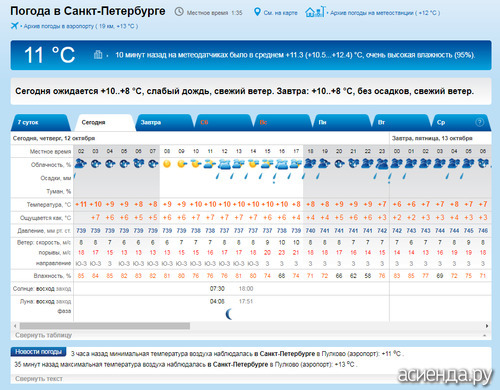Open the Сб forecast tab
Screen dimensions: 500x390
coord(223,122)
